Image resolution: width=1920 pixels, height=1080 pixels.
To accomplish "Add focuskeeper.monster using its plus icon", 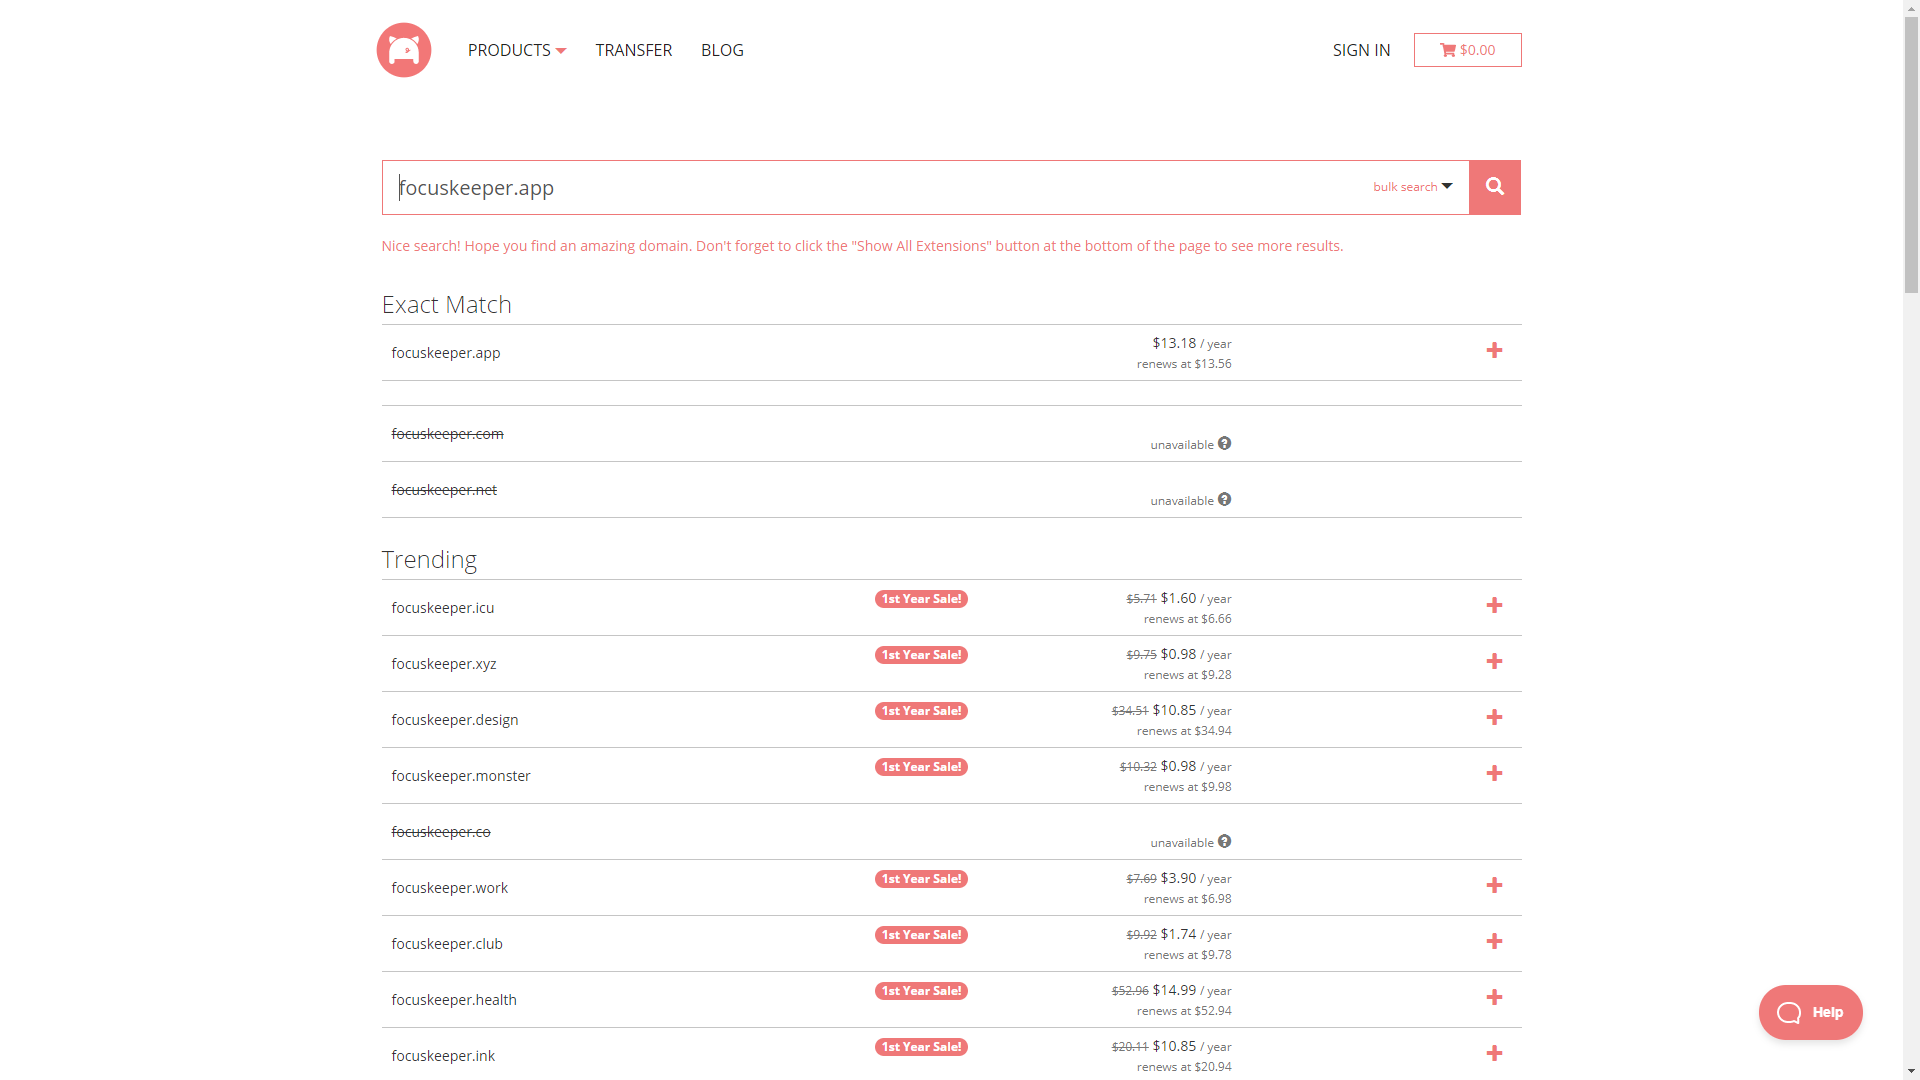I will pyautogui.click(x=1494, y=774).
